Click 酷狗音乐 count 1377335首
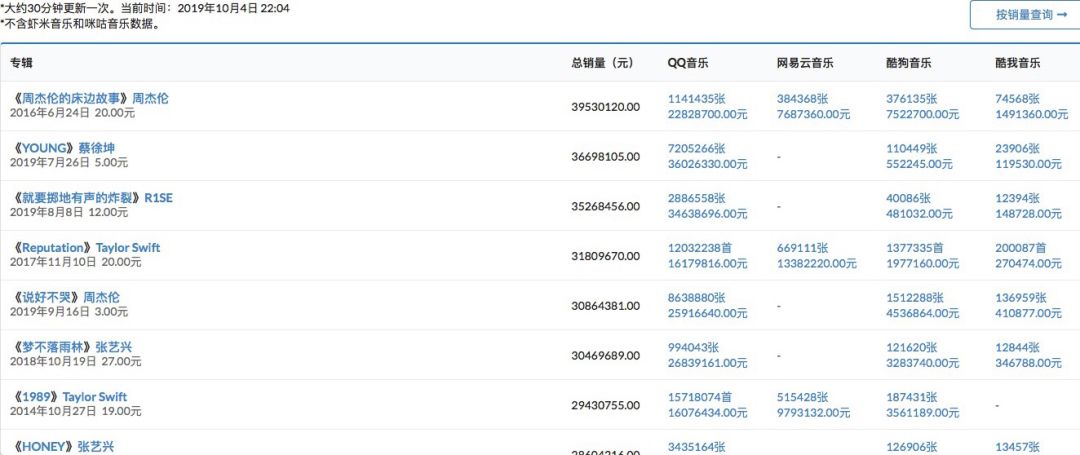Viewport: 1080px width, 455px height. [915, 247]
